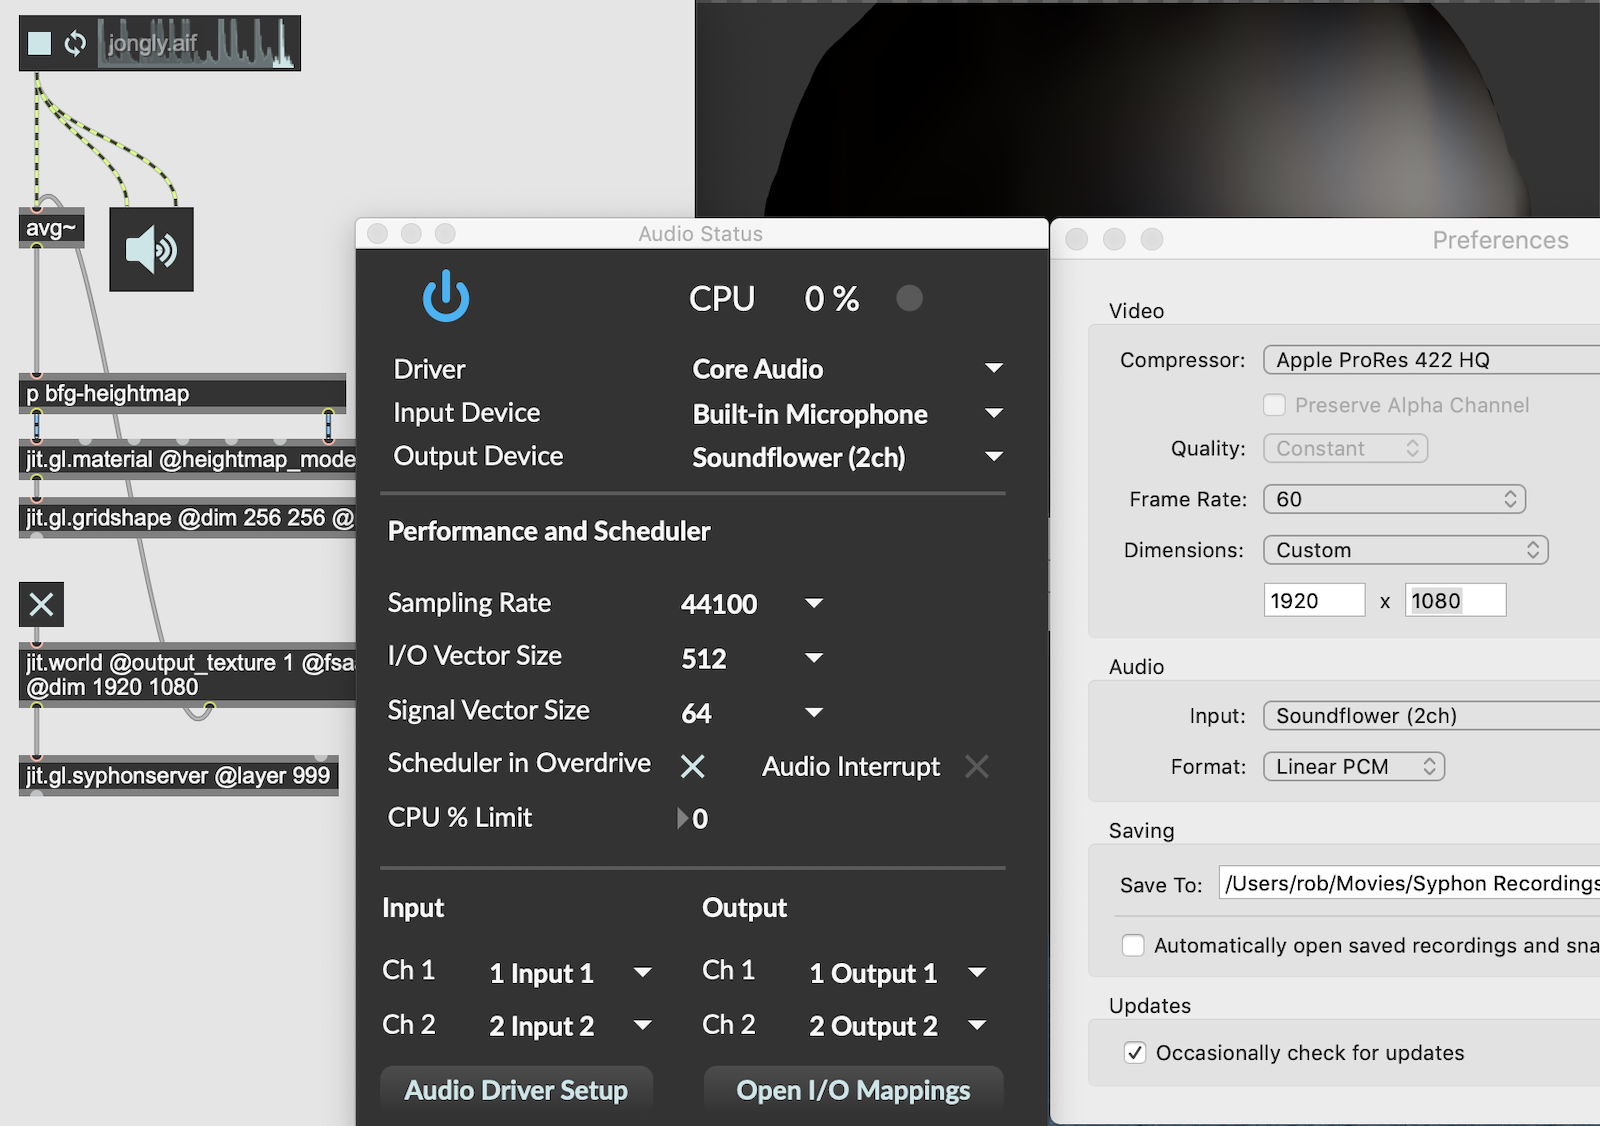Enable Audio Interrupt checkbox
Screen dimensions: 1600x1126
point(976,766)
